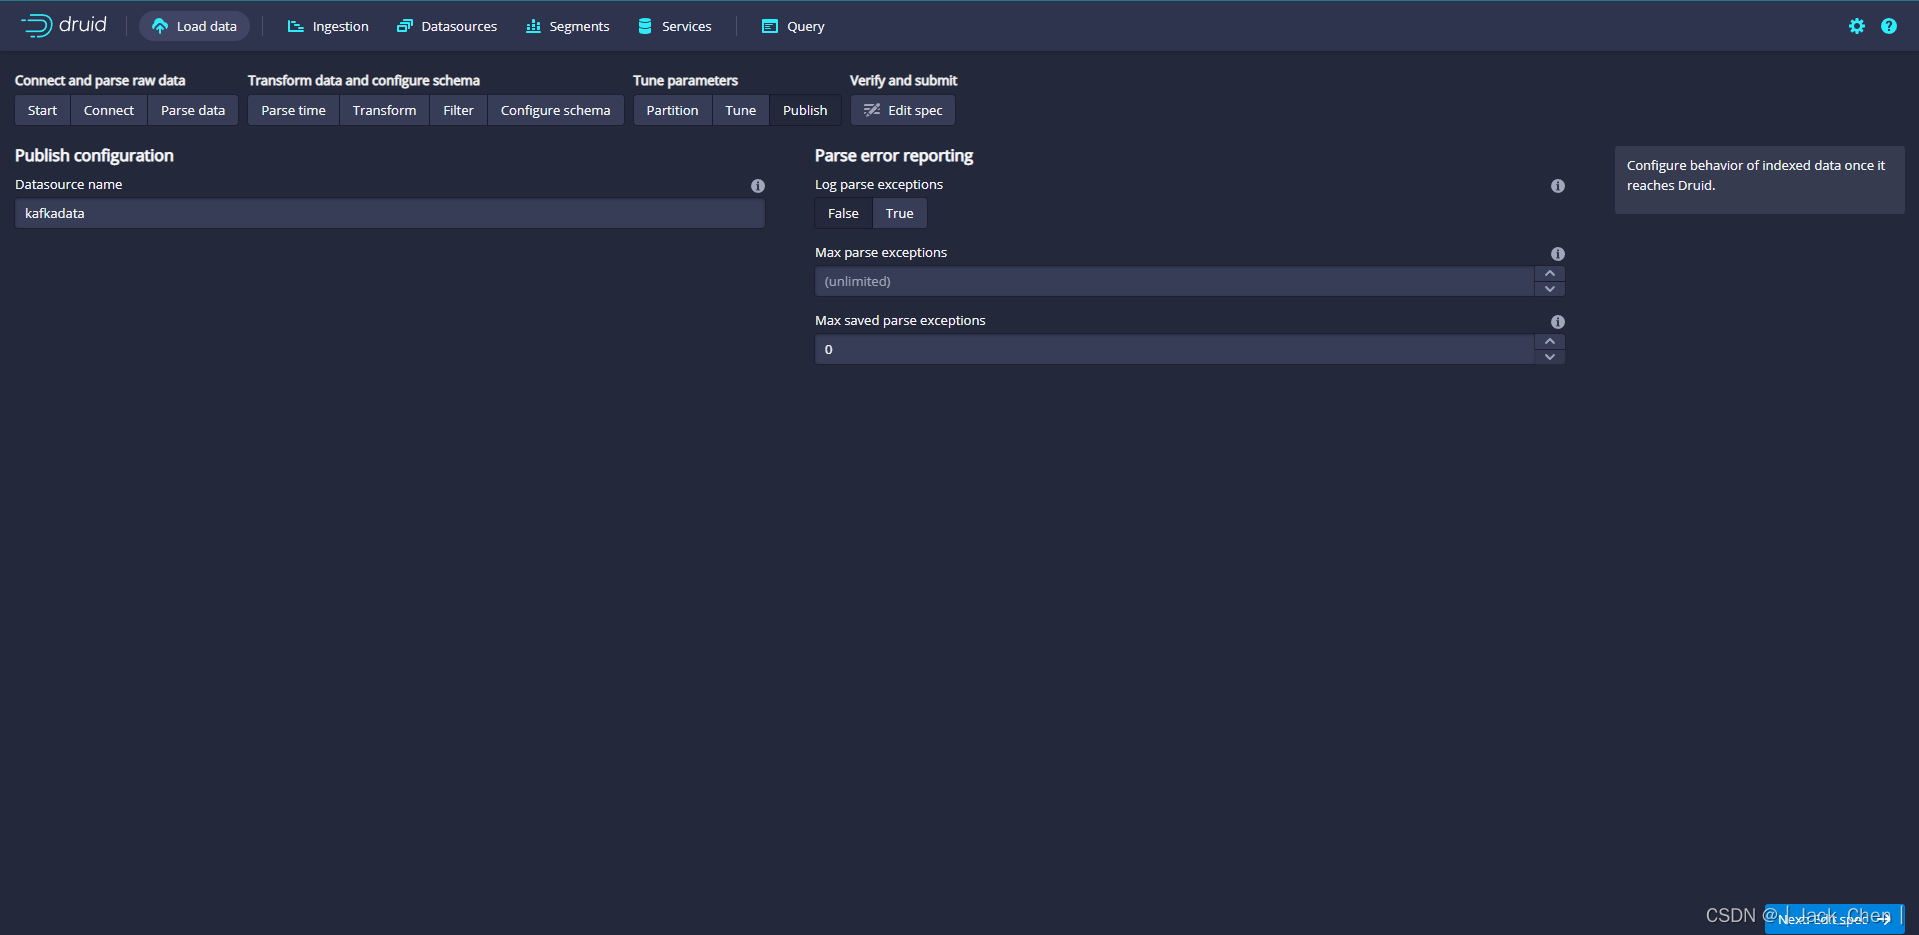Go to the Partition step
The image size is (1919, 935).
(672, 110)
